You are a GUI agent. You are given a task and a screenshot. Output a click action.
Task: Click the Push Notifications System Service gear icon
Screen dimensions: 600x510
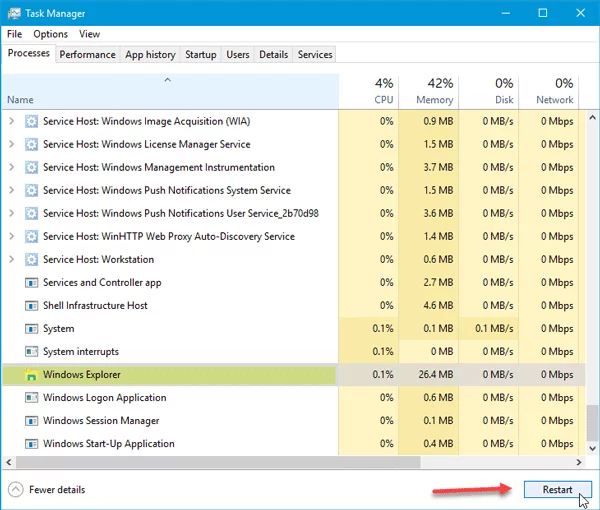[x=31, y=190]
